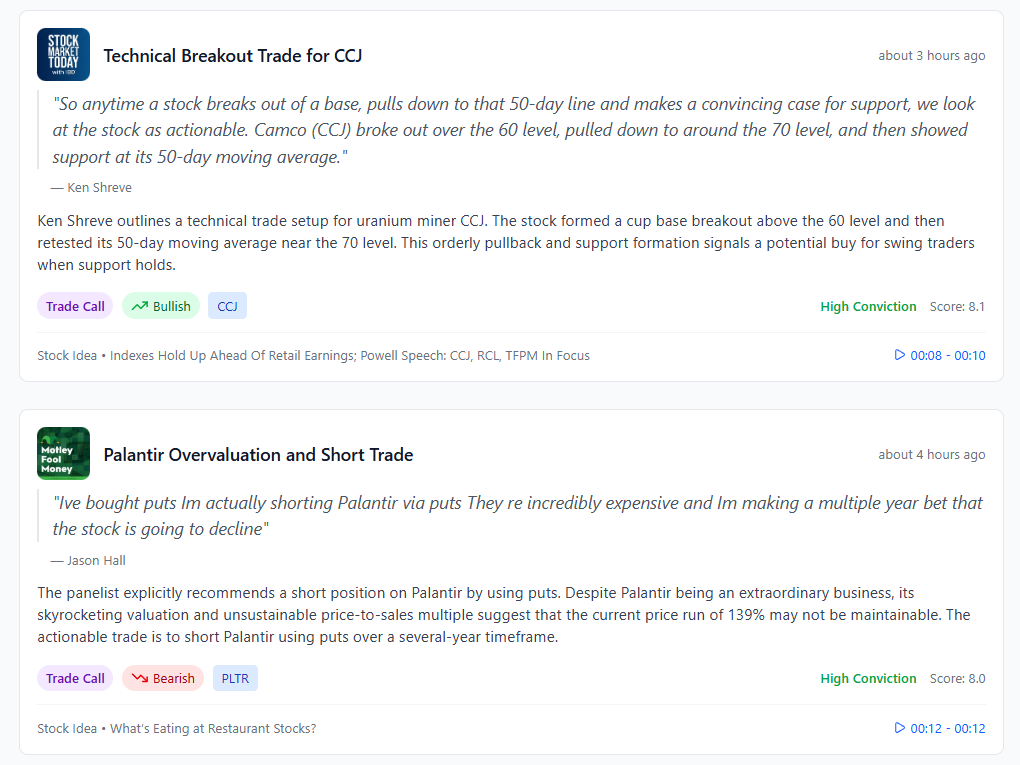The width and height of the screenshot is (1020, 765).
Task: Open the Stock Idea category on the Palantir card
Action: pyautogui.click(x=66, y=728)
